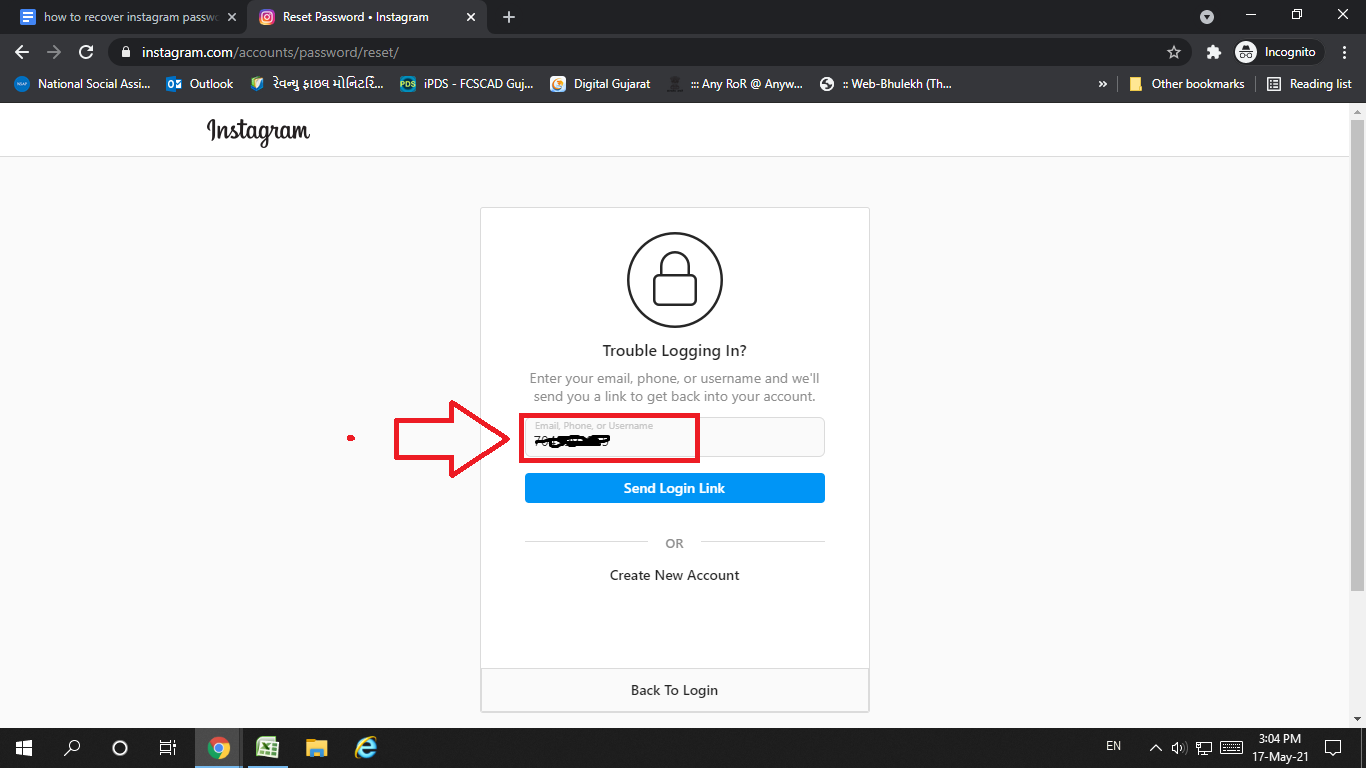Open the Create New Account link
The width and height of the screenshot is (1366, 768).
pos(675,575)
